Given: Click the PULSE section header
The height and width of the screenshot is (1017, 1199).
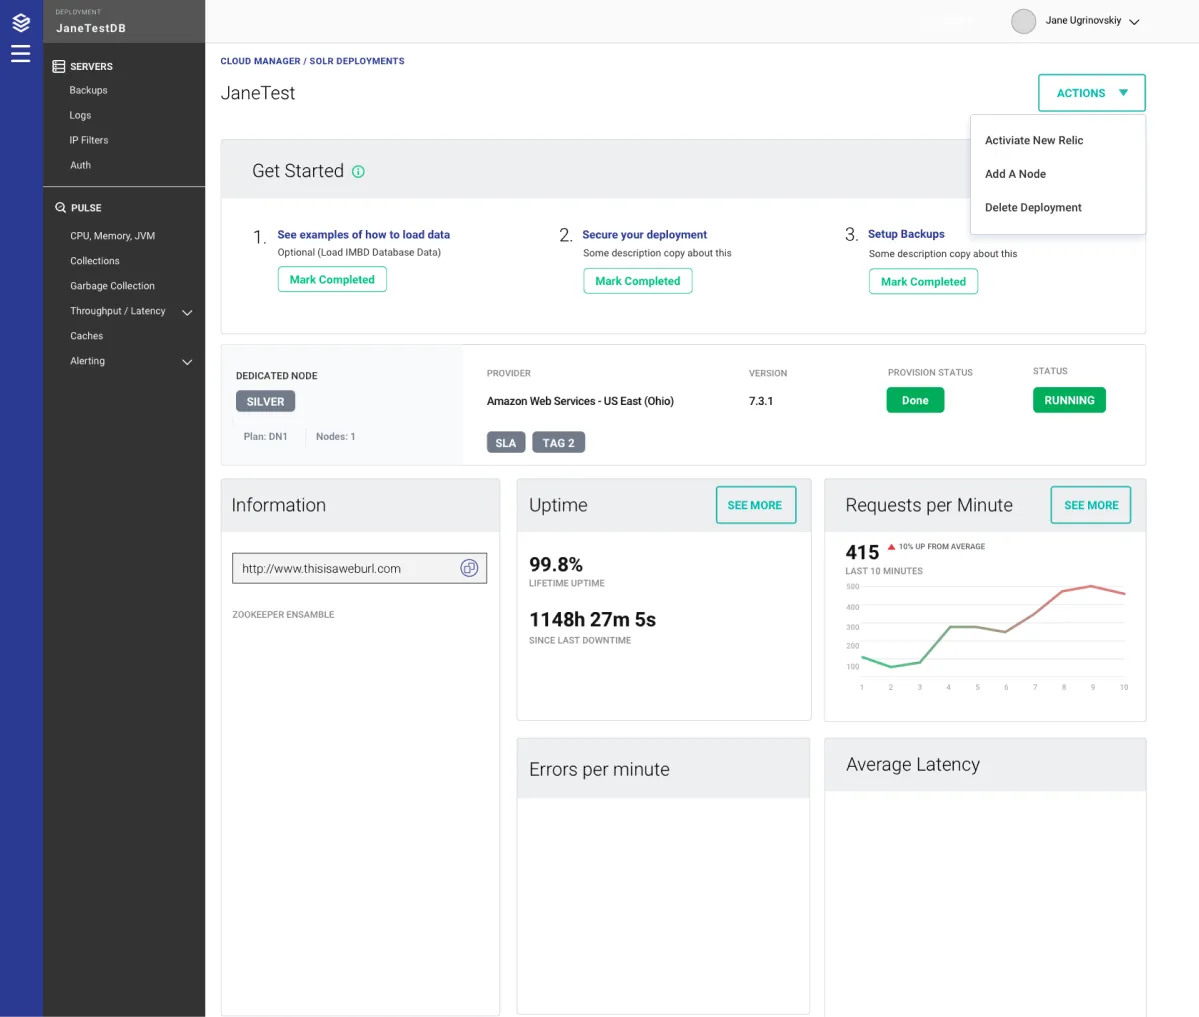Looking at the screenshot, I should [x=86, y=208].
